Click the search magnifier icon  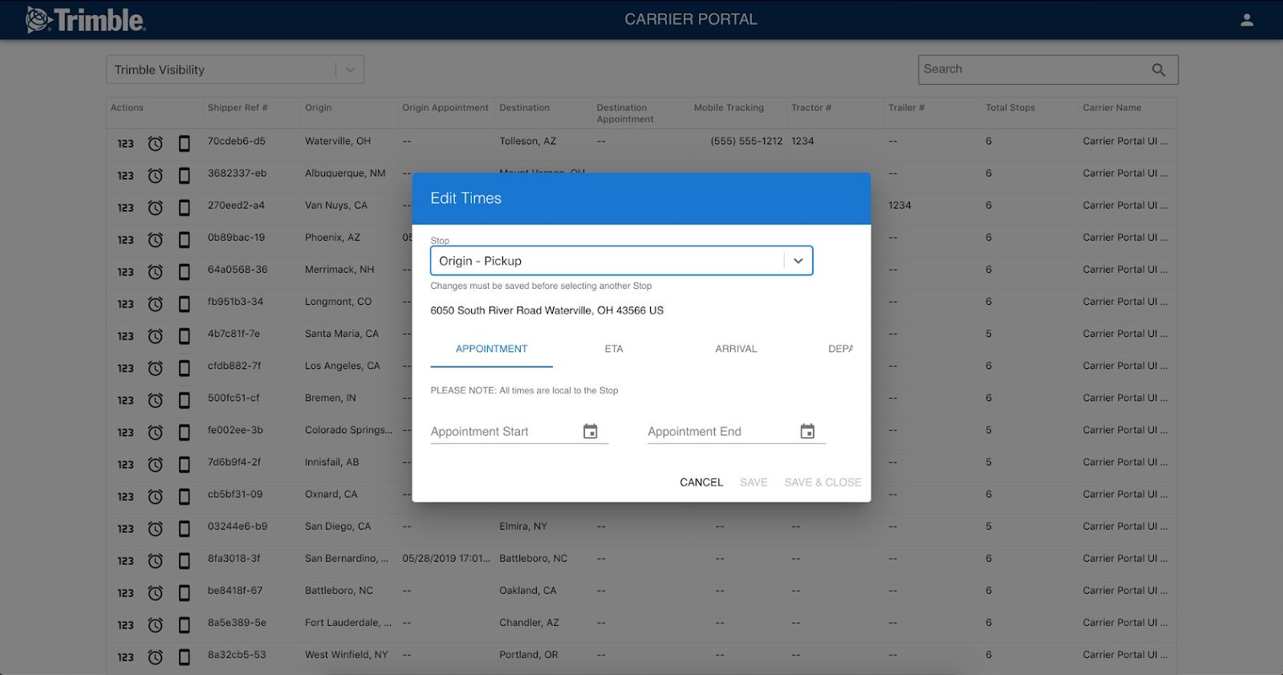pyautogui.click(x=1158, y=69)
